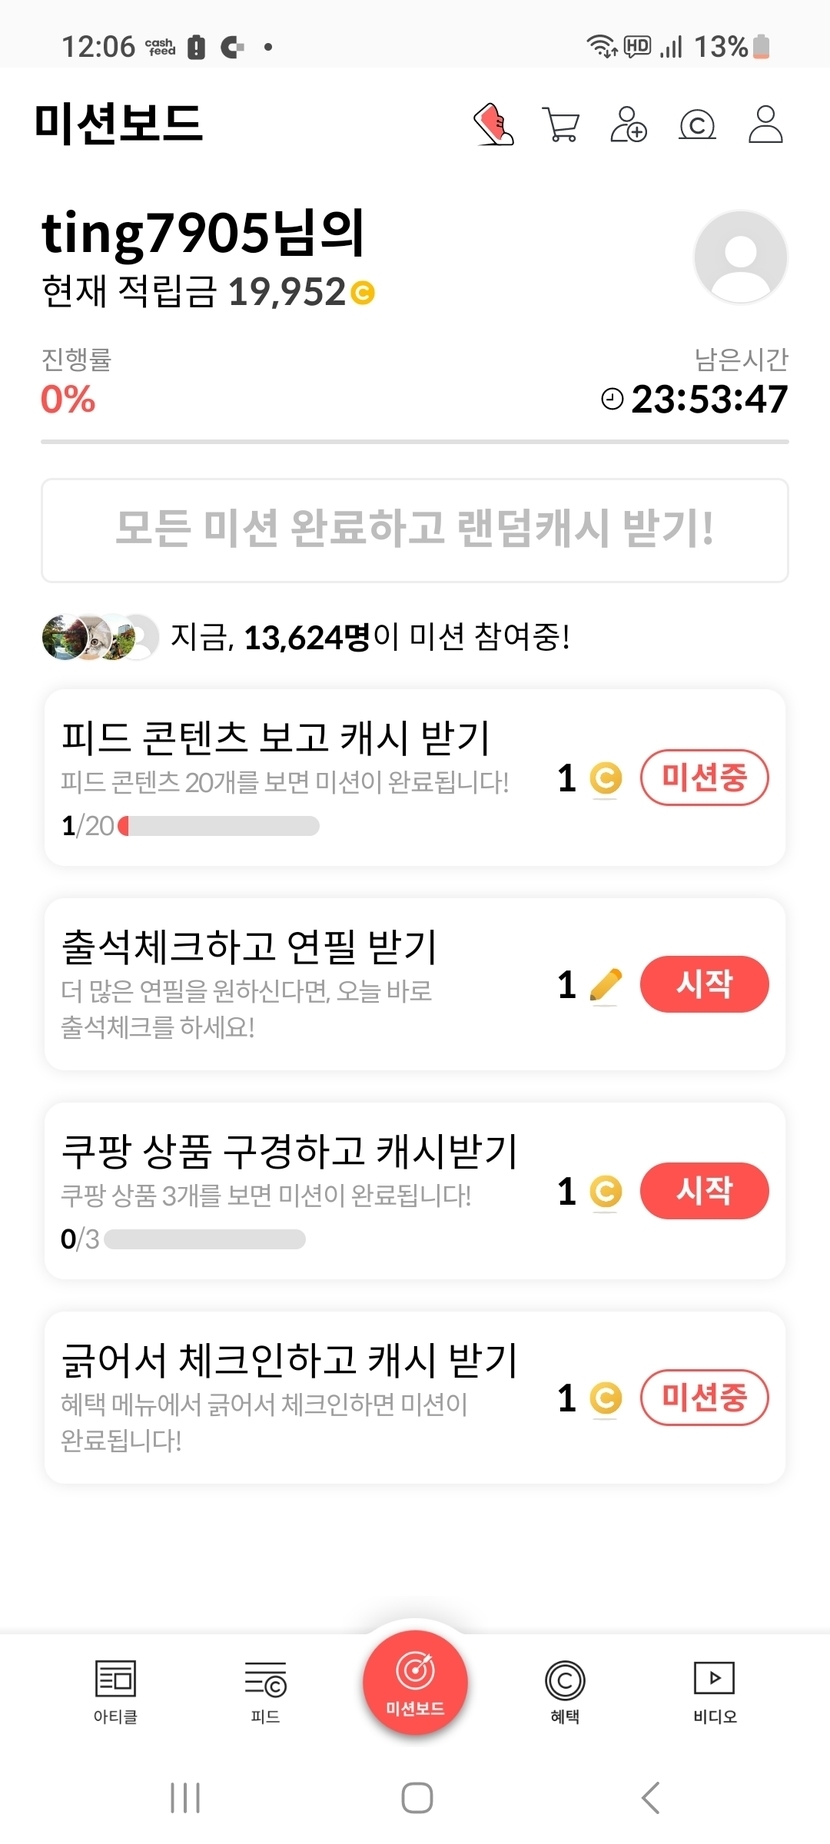Start the 쿠팡 상품 구경하고 캐시받기 mission
The width and height of the screenshot is (830, 1844).
pyautogui.click(x=704, y=1190)
